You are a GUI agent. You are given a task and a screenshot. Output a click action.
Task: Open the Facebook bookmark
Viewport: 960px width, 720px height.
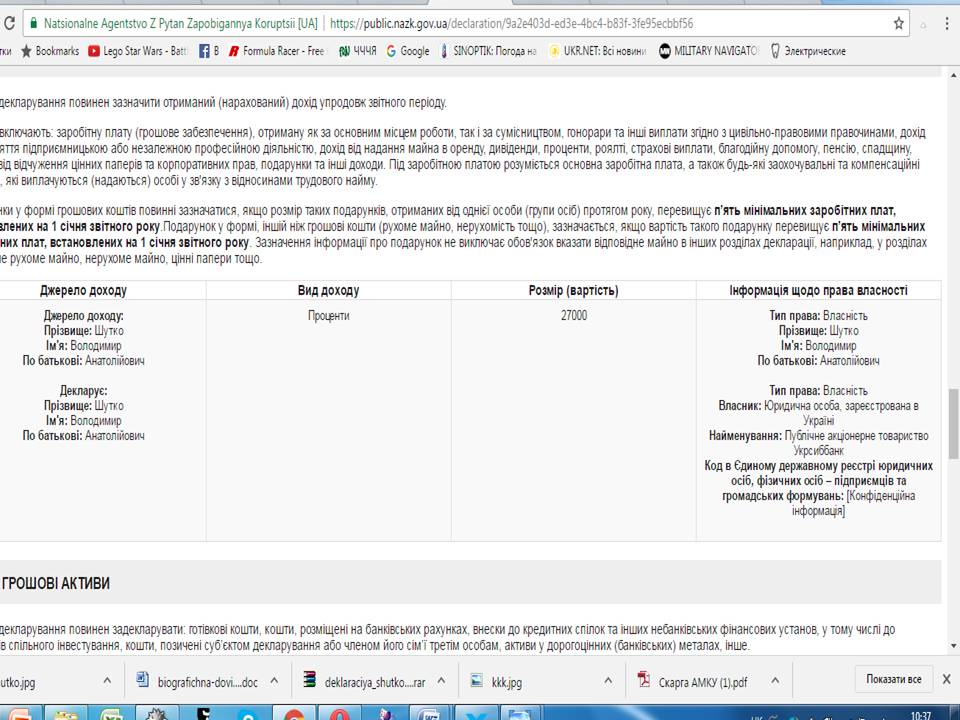point(209,51)
